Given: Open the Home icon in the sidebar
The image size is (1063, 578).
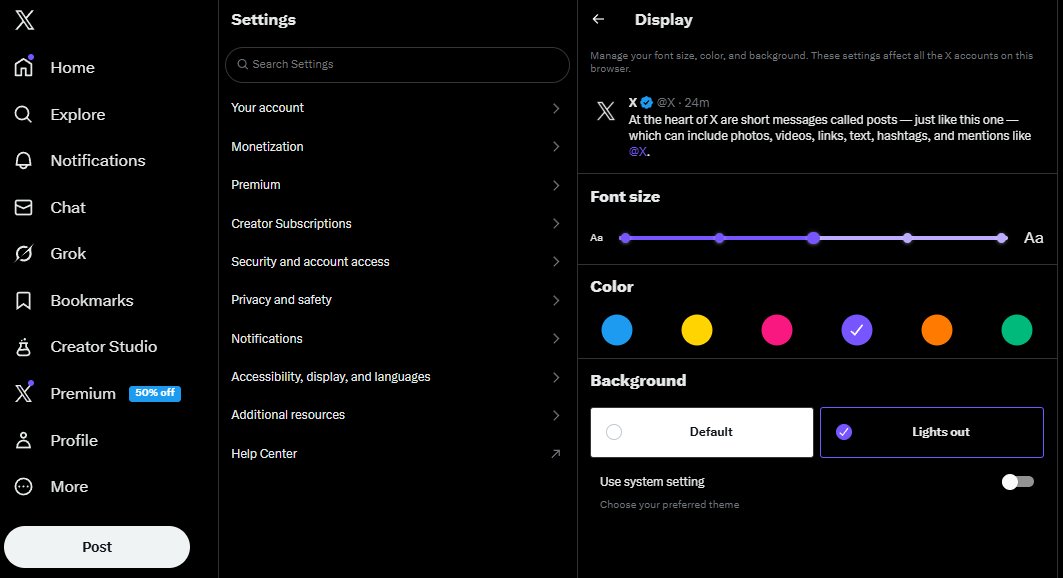Looking at the screenshot, I should pyautogui.click(x=24, y=66).
